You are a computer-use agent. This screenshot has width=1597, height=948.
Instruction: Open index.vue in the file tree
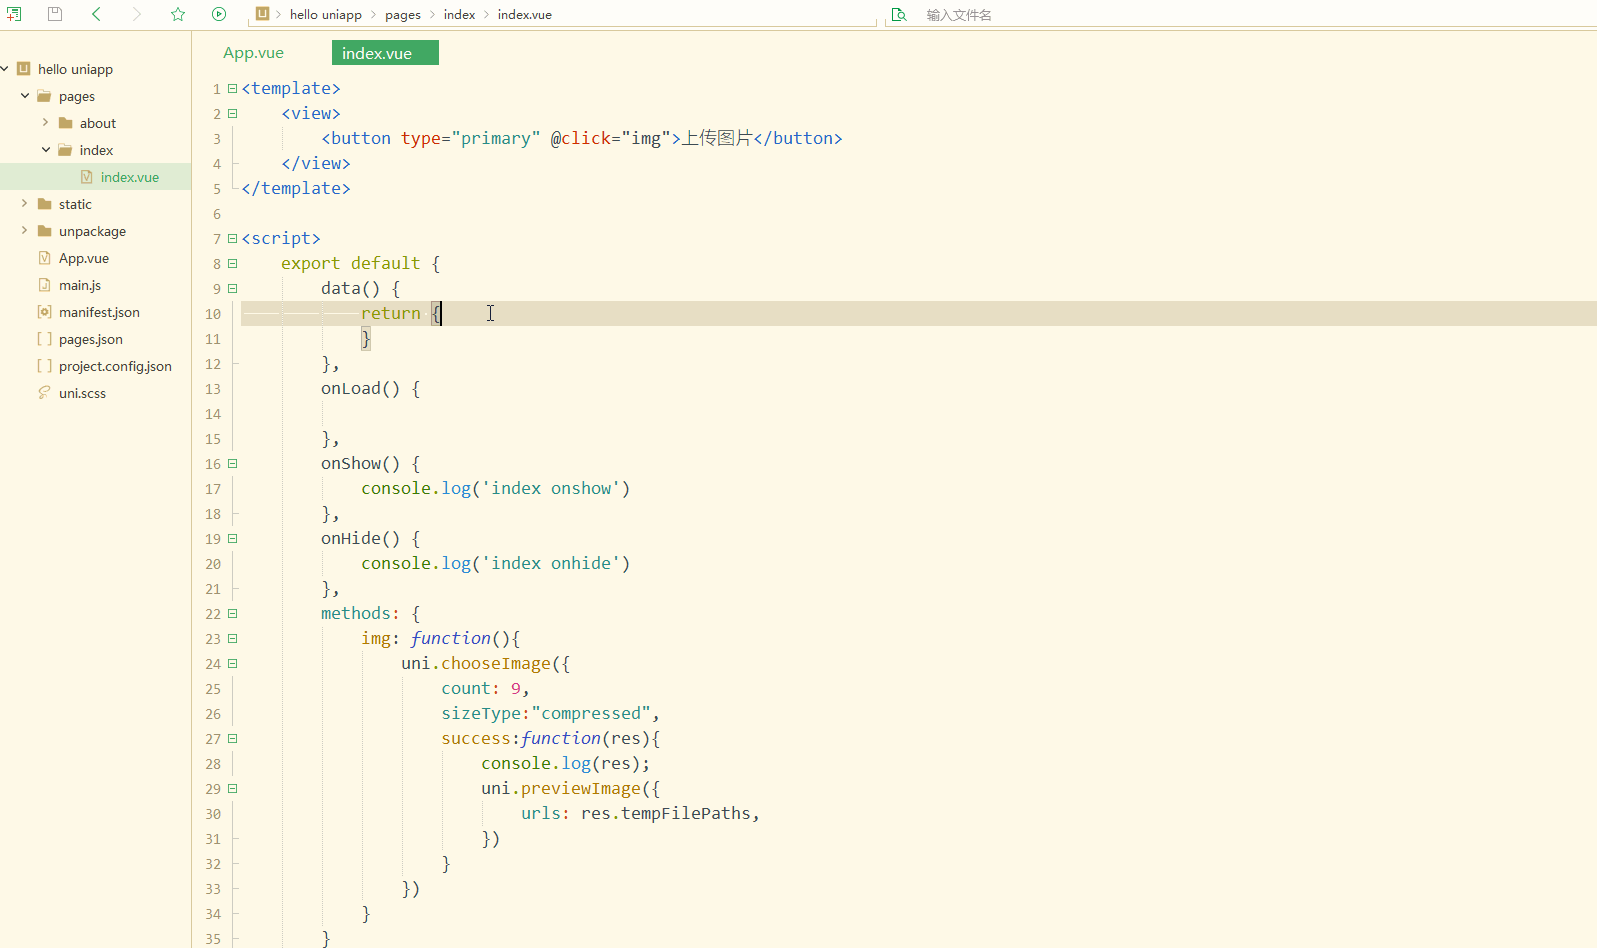(x=130, y=177)
